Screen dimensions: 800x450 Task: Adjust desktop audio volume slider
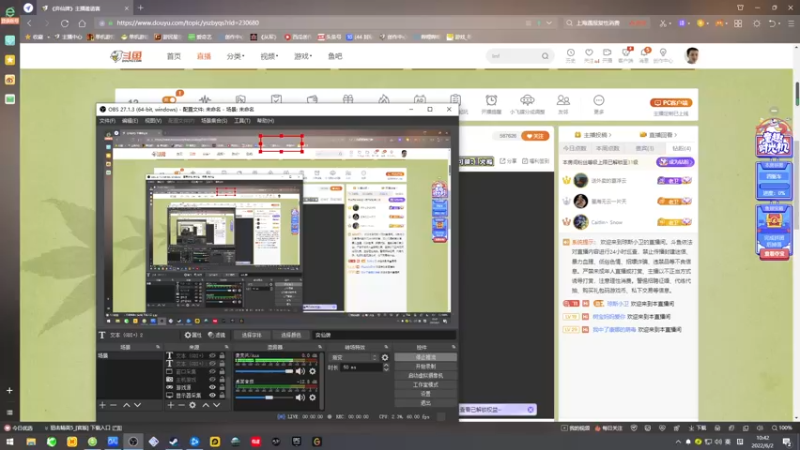click(265, 397)
